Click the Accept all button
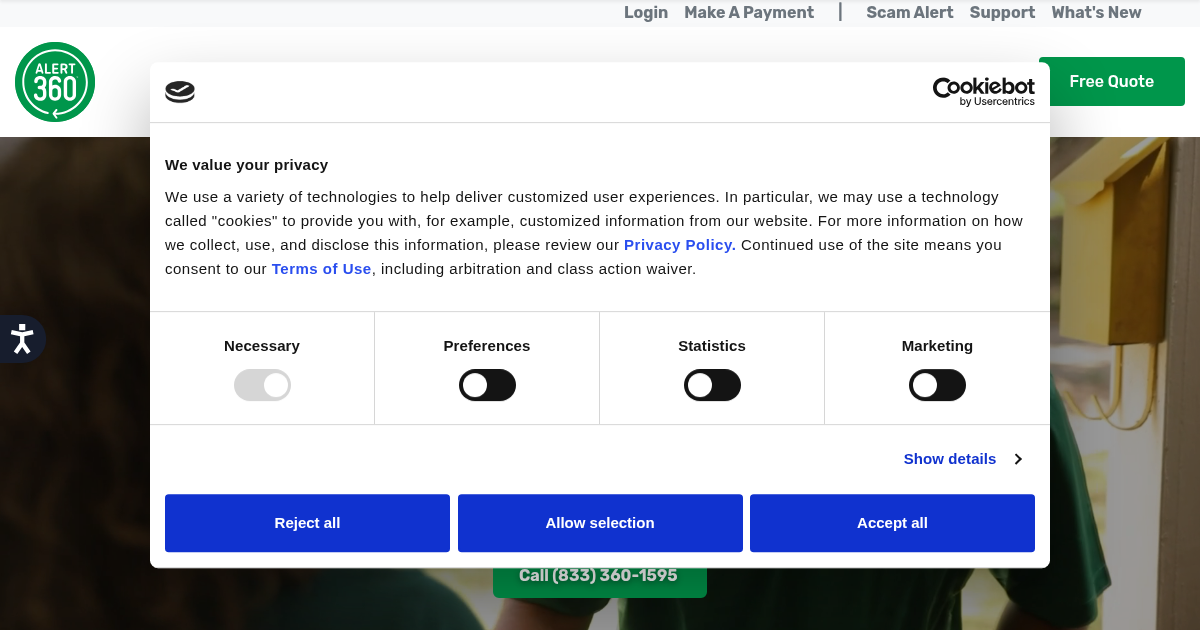 [x=892, y=523]
